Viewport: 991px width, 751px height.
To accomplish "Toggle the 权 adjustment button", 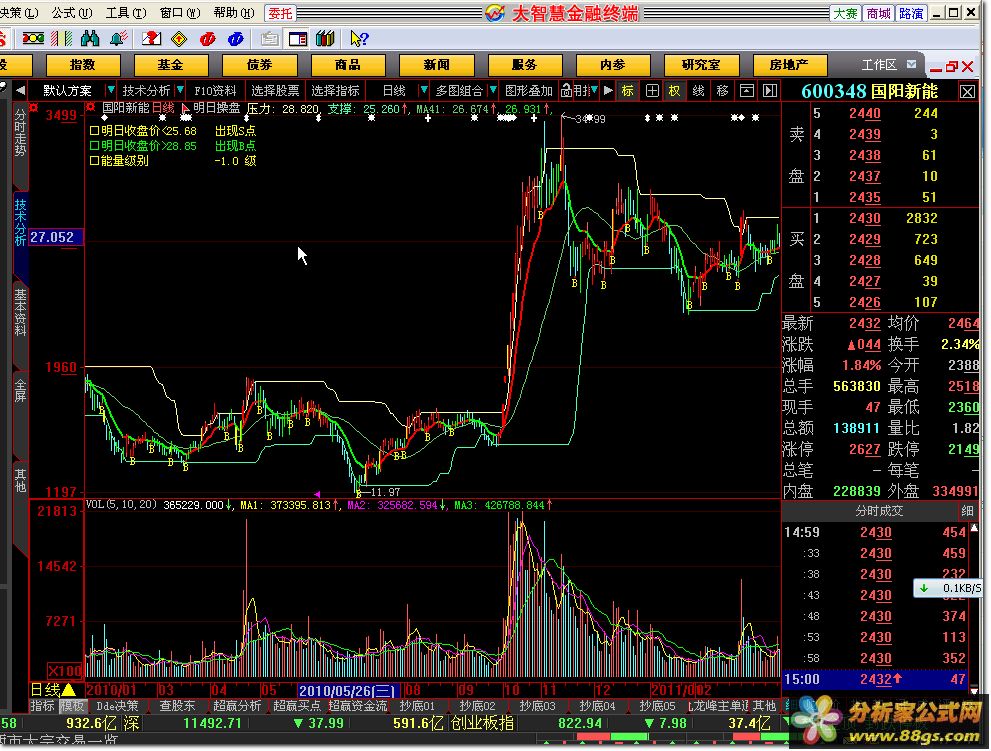I will [674, 91].
